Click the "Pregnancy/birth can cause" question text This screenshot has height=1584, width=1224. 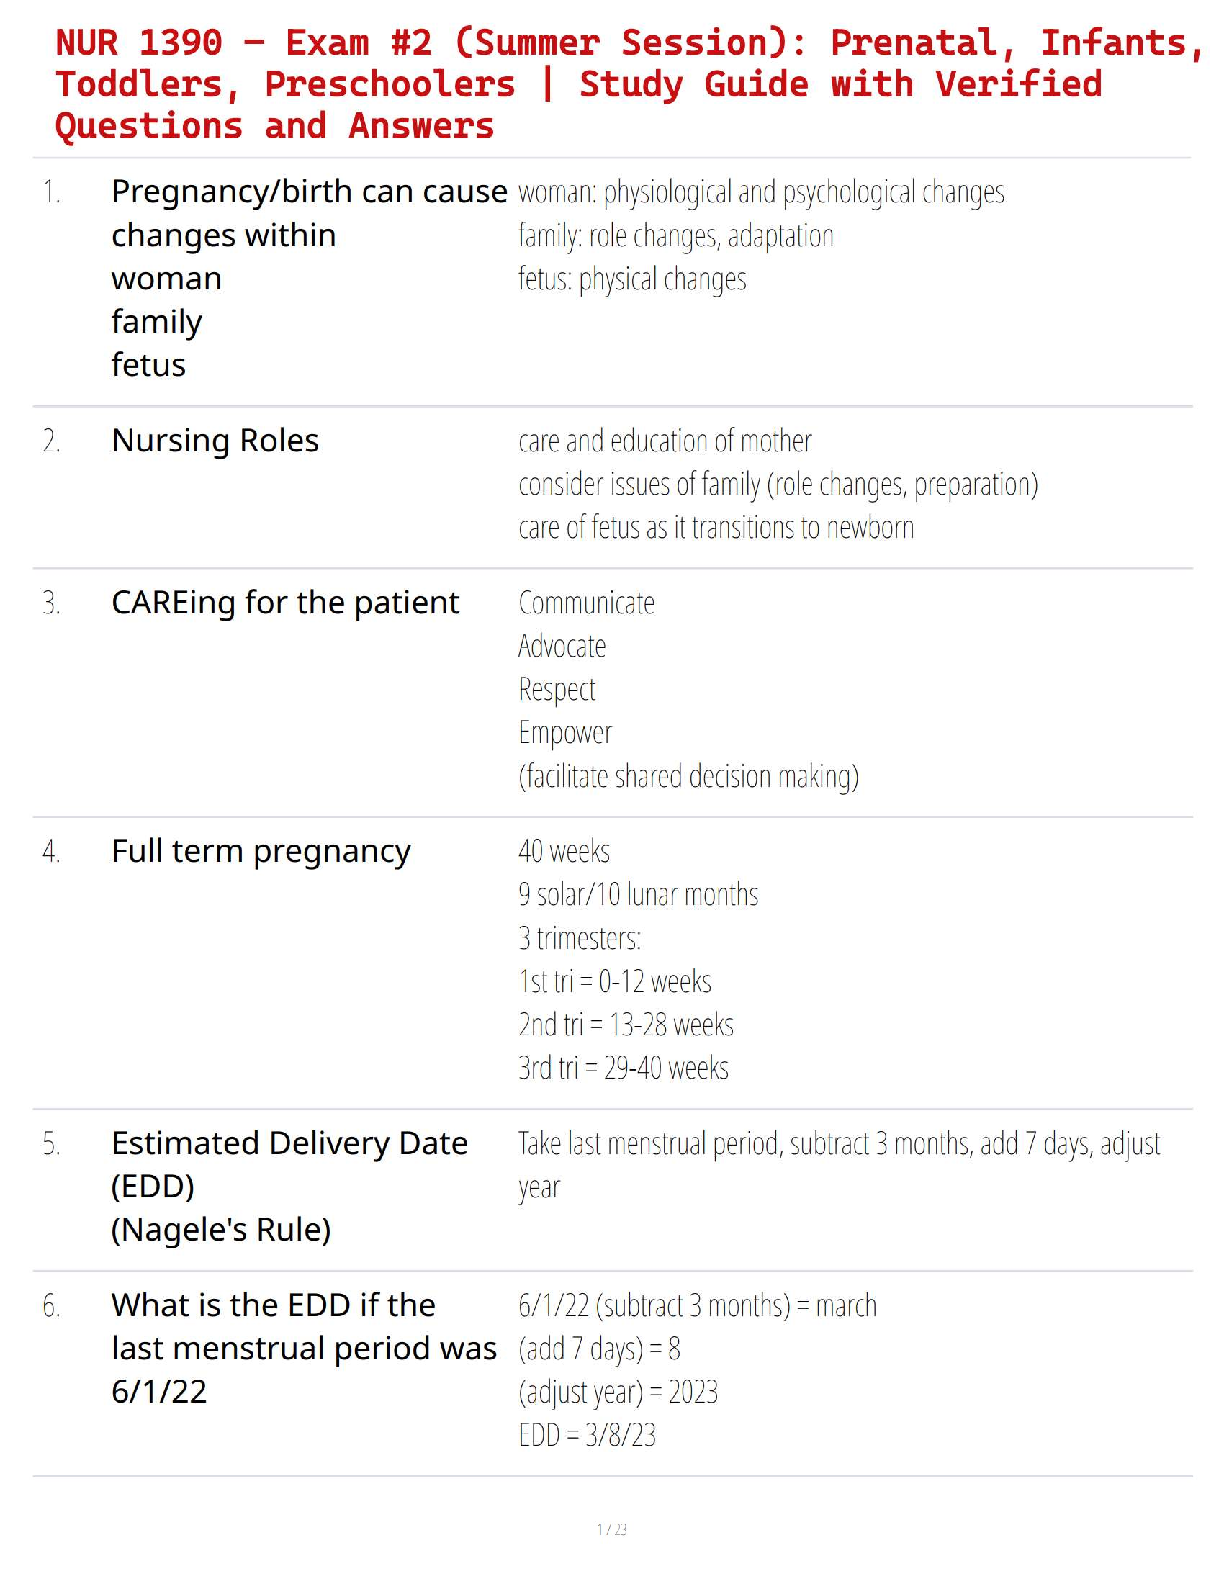coord(309,191)
